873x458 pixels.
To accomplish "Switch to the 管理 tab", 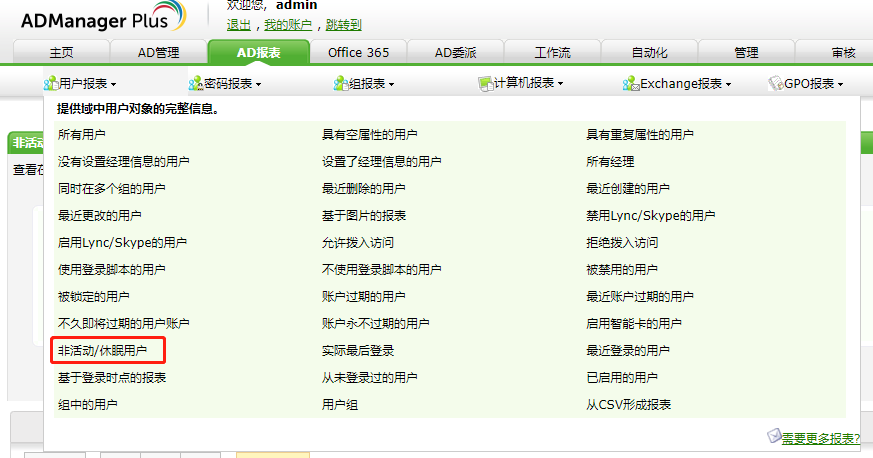I will tap(746, 52).
